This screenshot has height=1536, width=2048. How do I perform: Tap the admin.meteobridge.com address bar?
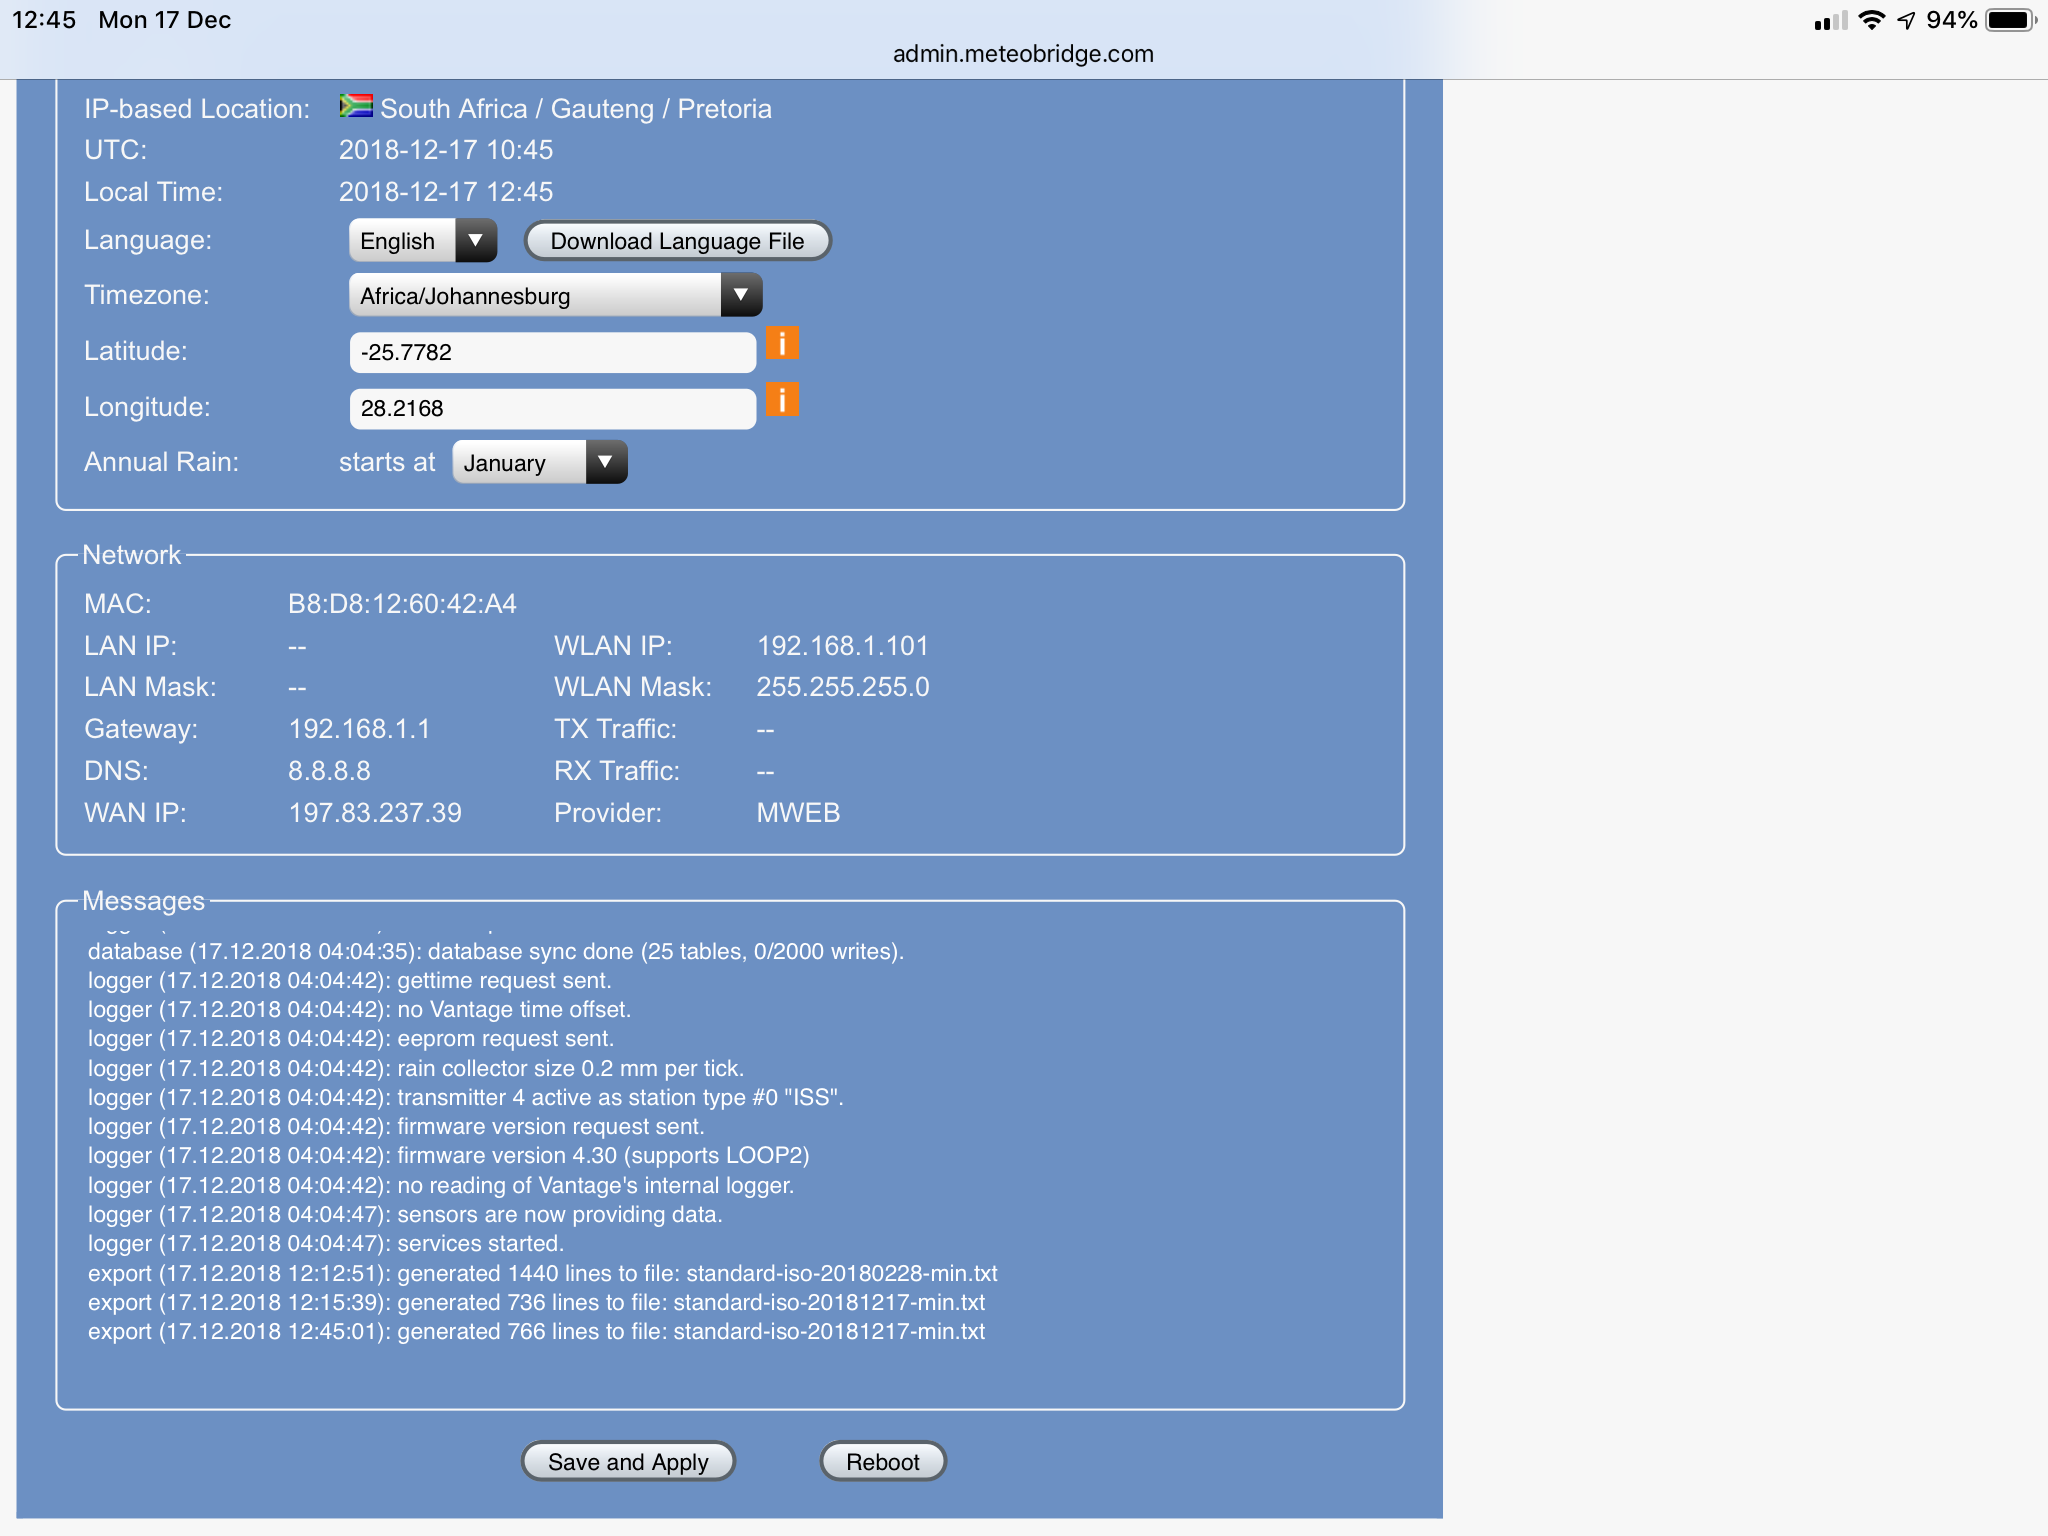click(1023, 54)
